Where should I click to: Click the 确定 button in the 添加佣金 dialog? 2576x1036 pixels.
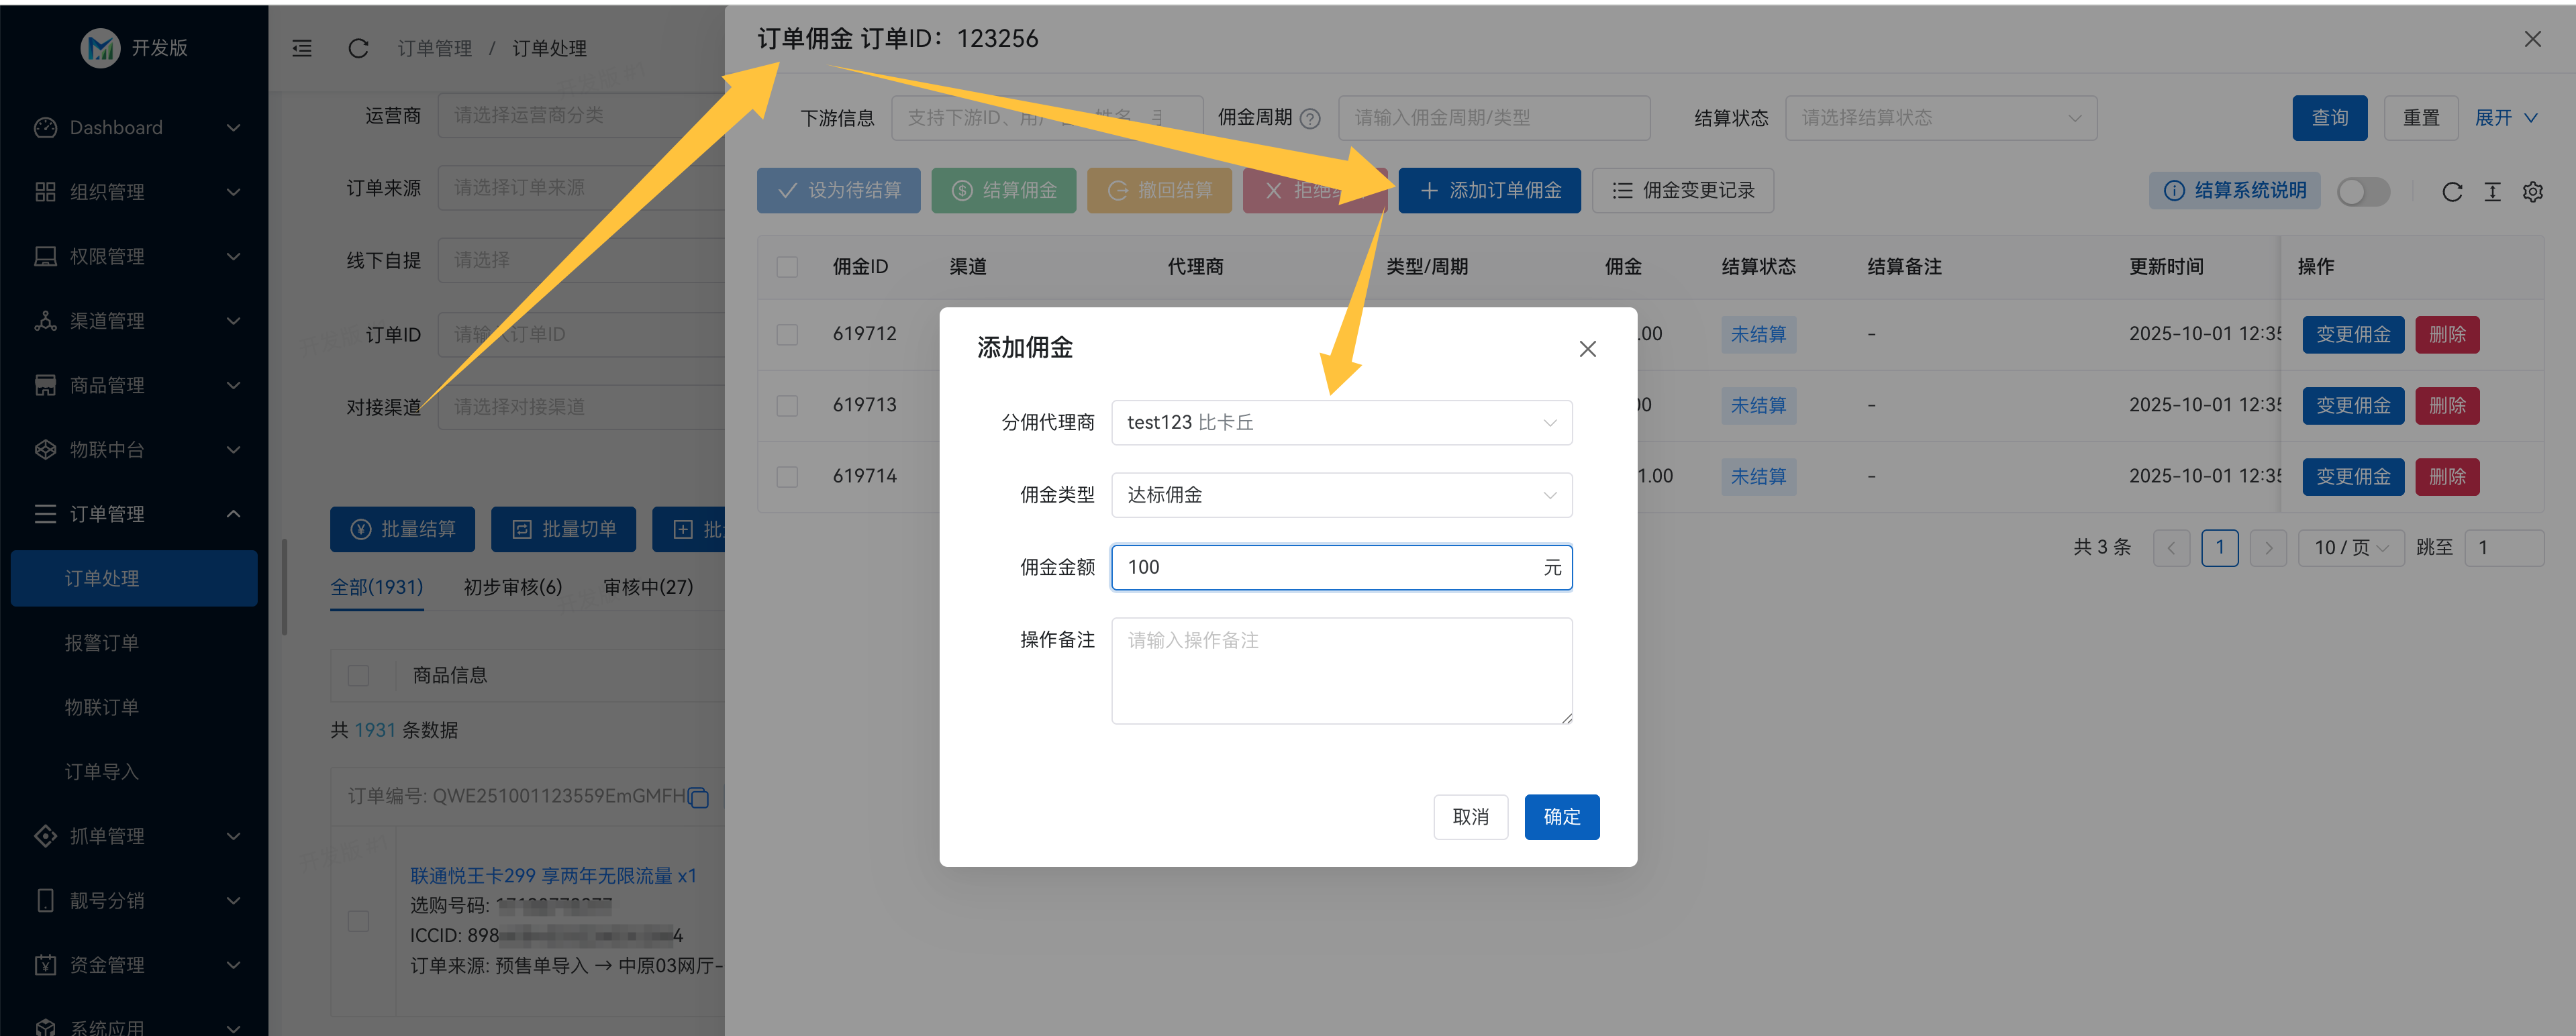click(x=1561, y=817)
